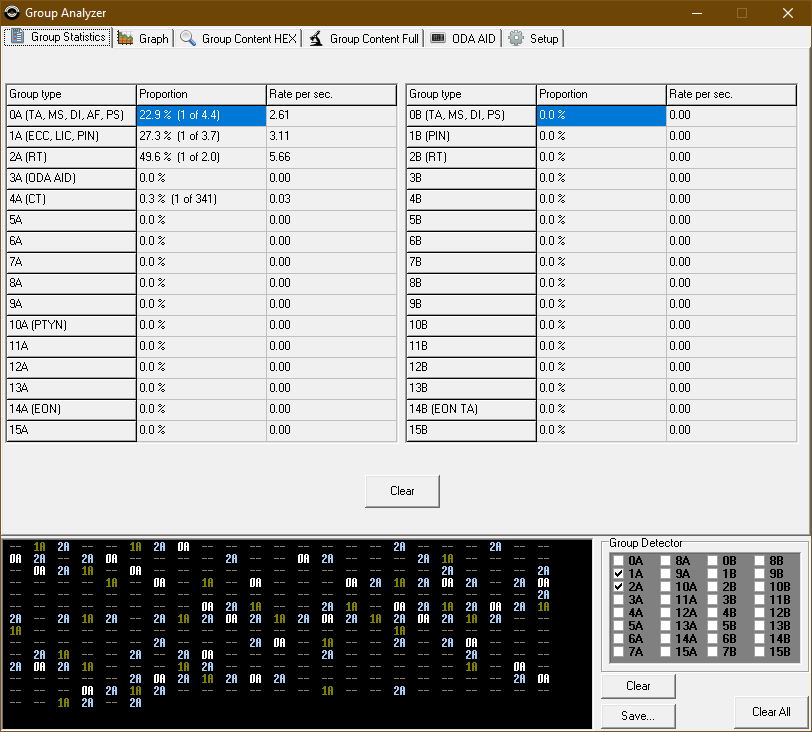Enable the 3B checkbox in Group Detector
The width and height of the screenshot is (812, 732).
click(x=713, y=600)
